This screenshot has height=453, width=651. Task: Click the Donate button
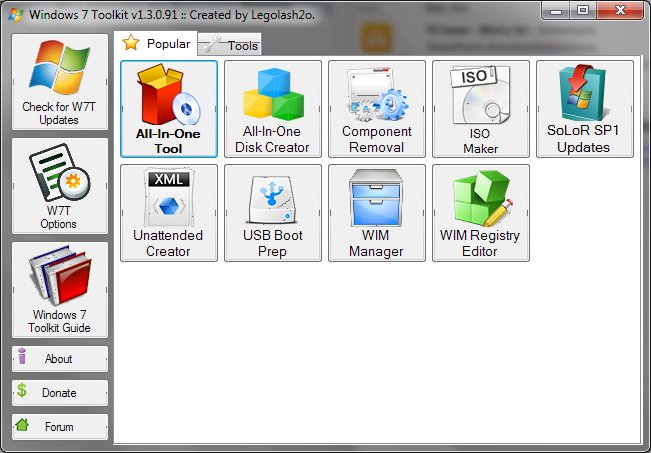click(60, 393)
